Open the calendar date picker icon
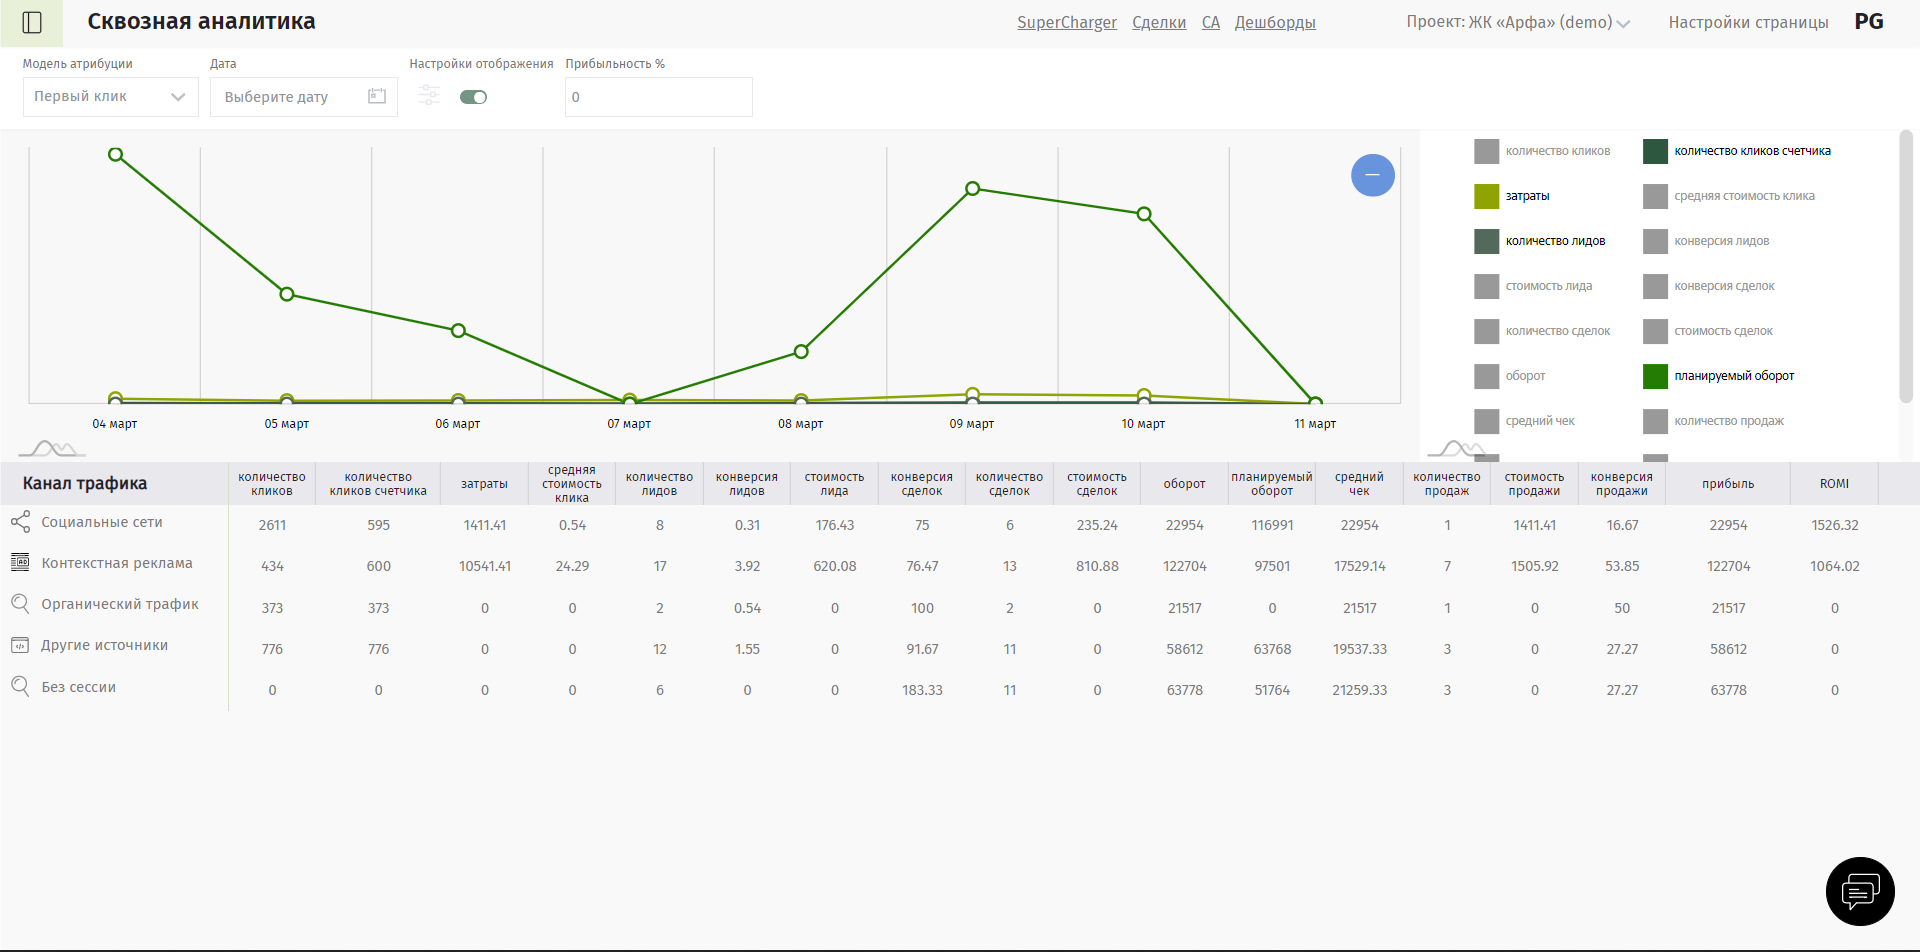The height and width of the screenshot is (952, 1920). click(377, 96)
